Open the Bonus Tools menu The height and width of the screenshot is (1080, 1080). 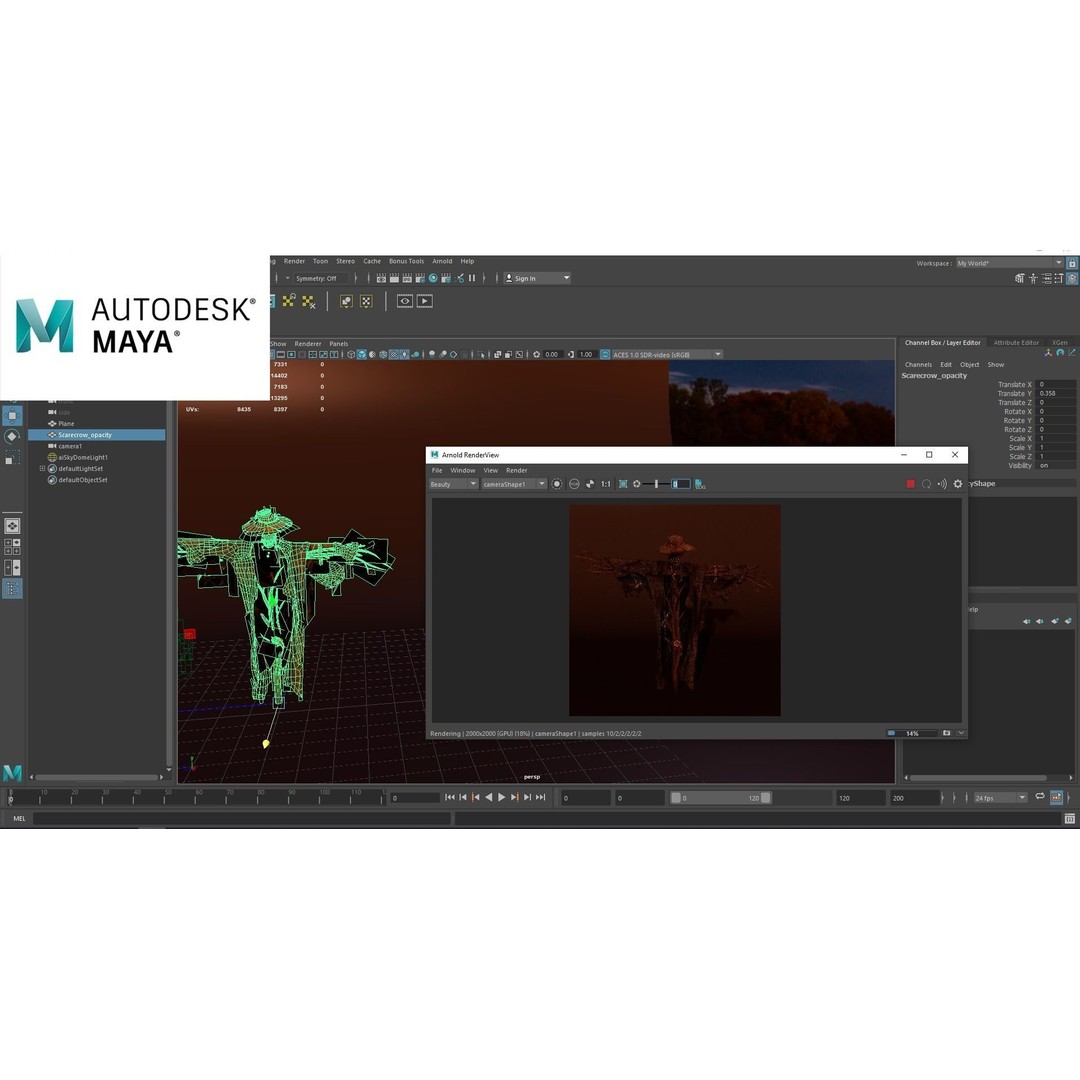click(406, 261)
